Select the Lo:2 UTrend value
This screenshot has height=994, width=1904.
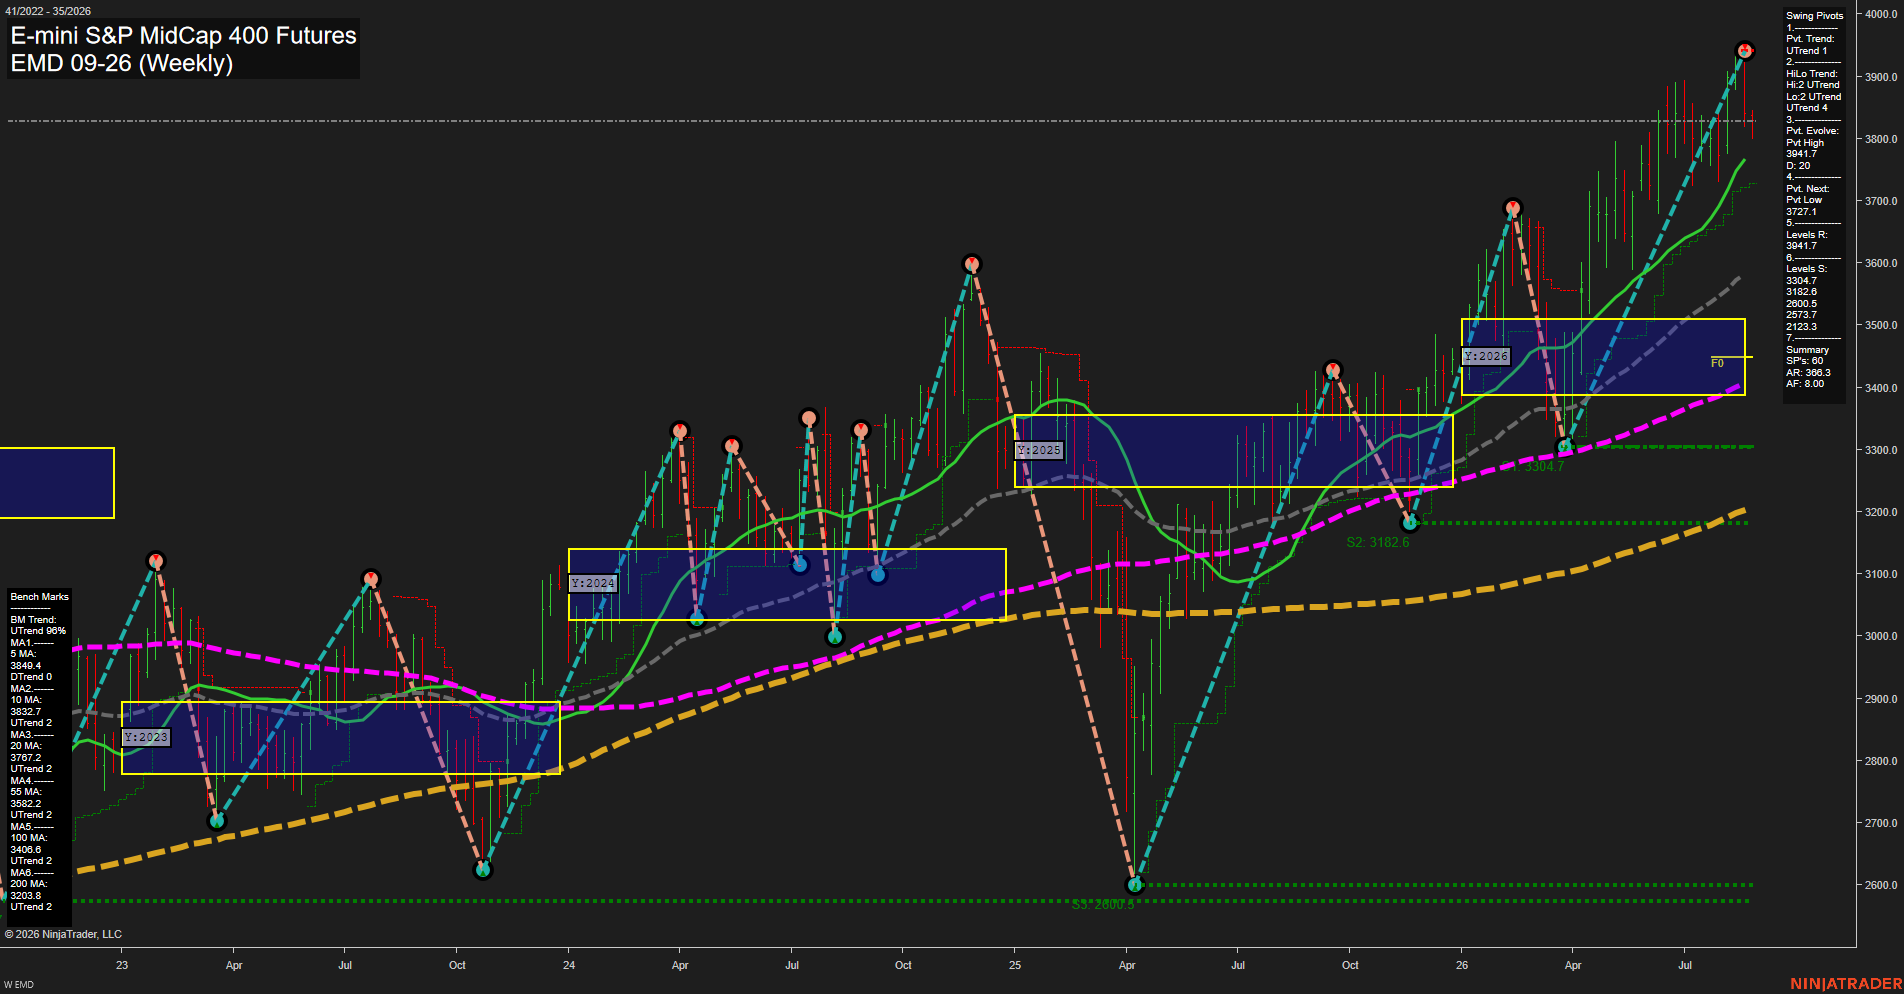point(1813,97)
